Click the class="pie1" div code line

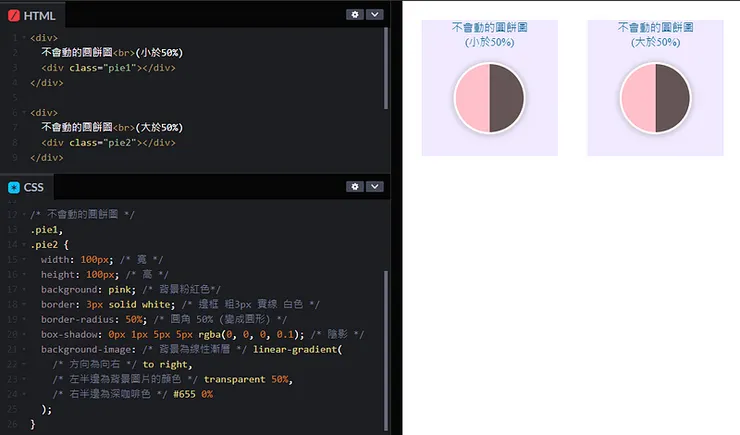pos(108,68)
